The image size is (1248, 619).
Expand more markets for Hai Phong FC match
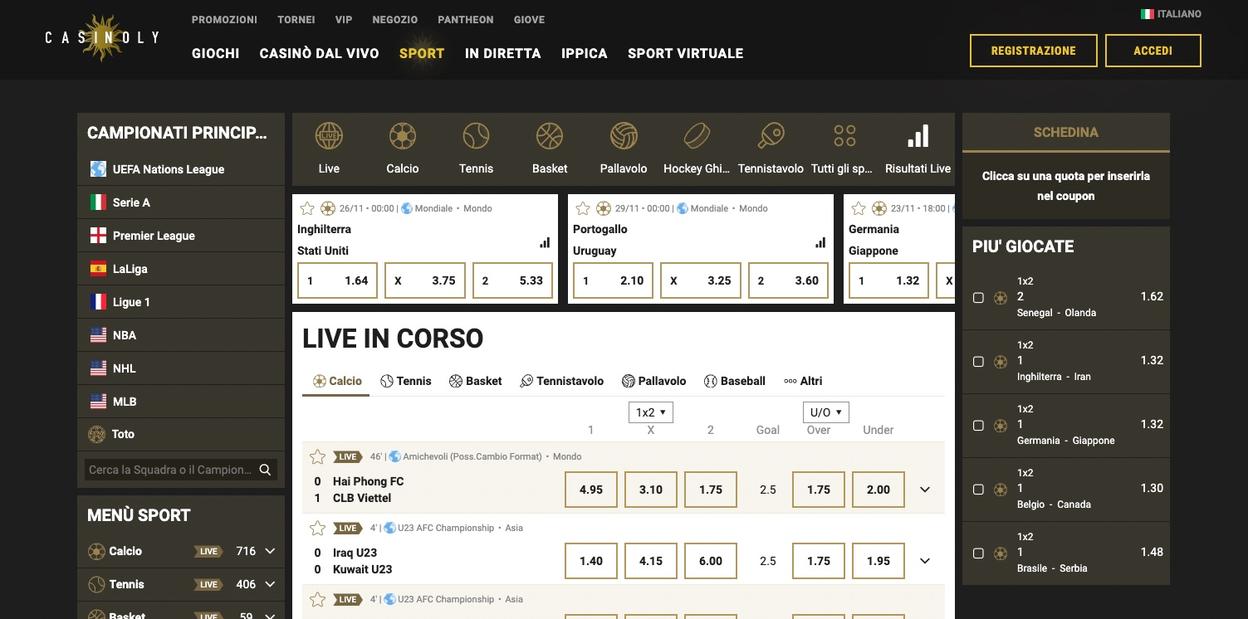[x=925, y=490]
